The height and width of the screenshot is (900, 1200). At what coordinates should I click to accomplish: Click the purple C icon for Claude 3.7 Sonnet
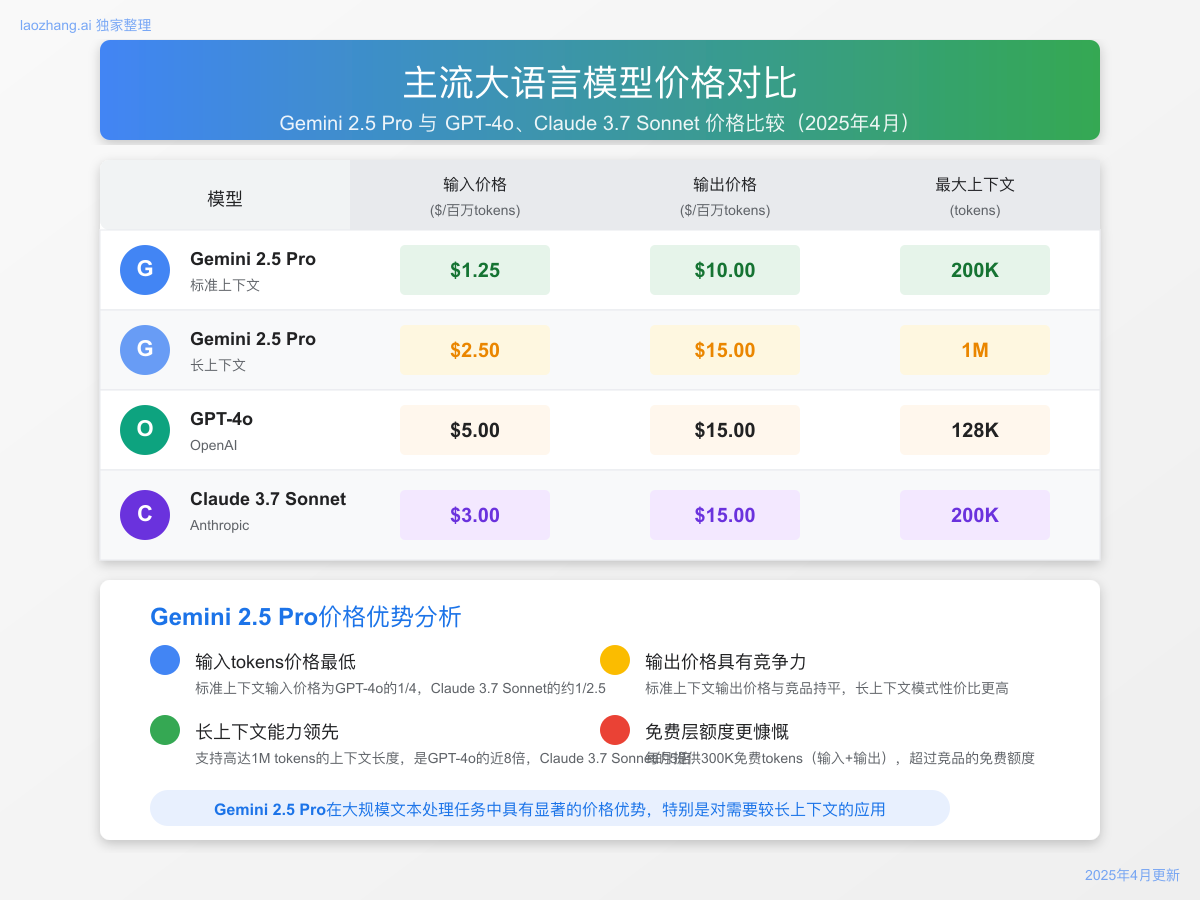click(x=145, y=515)
